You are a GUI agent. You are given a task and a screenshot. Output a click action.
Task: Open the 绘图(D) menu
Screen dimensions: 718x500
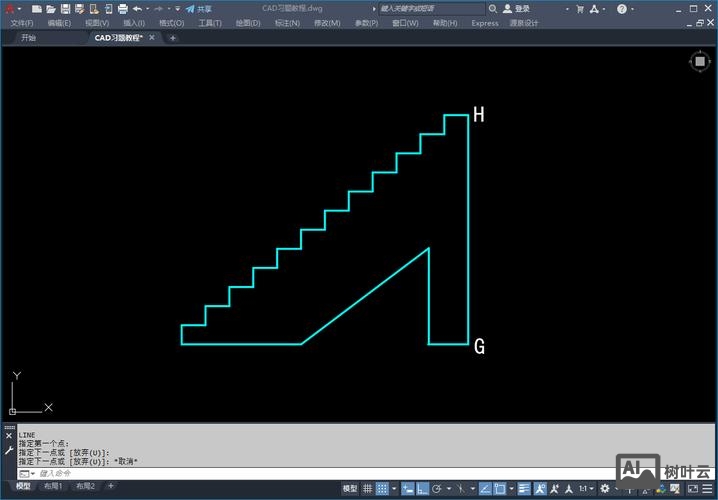point(248,23)
